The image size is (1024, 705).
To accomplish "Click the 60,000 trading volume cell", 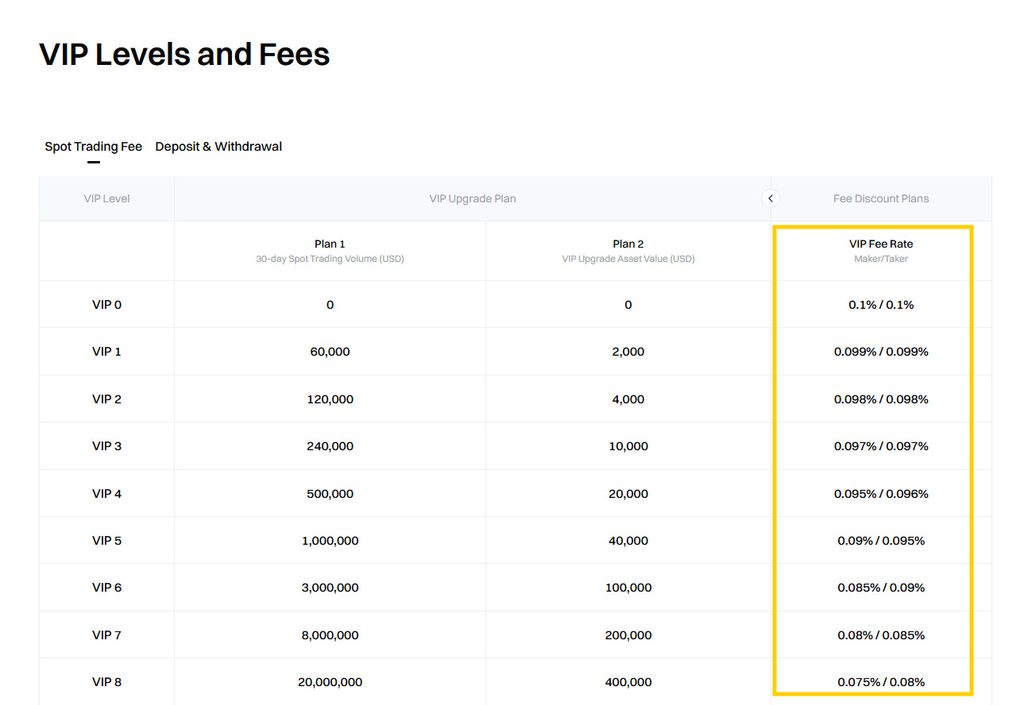I will [330, 352].
